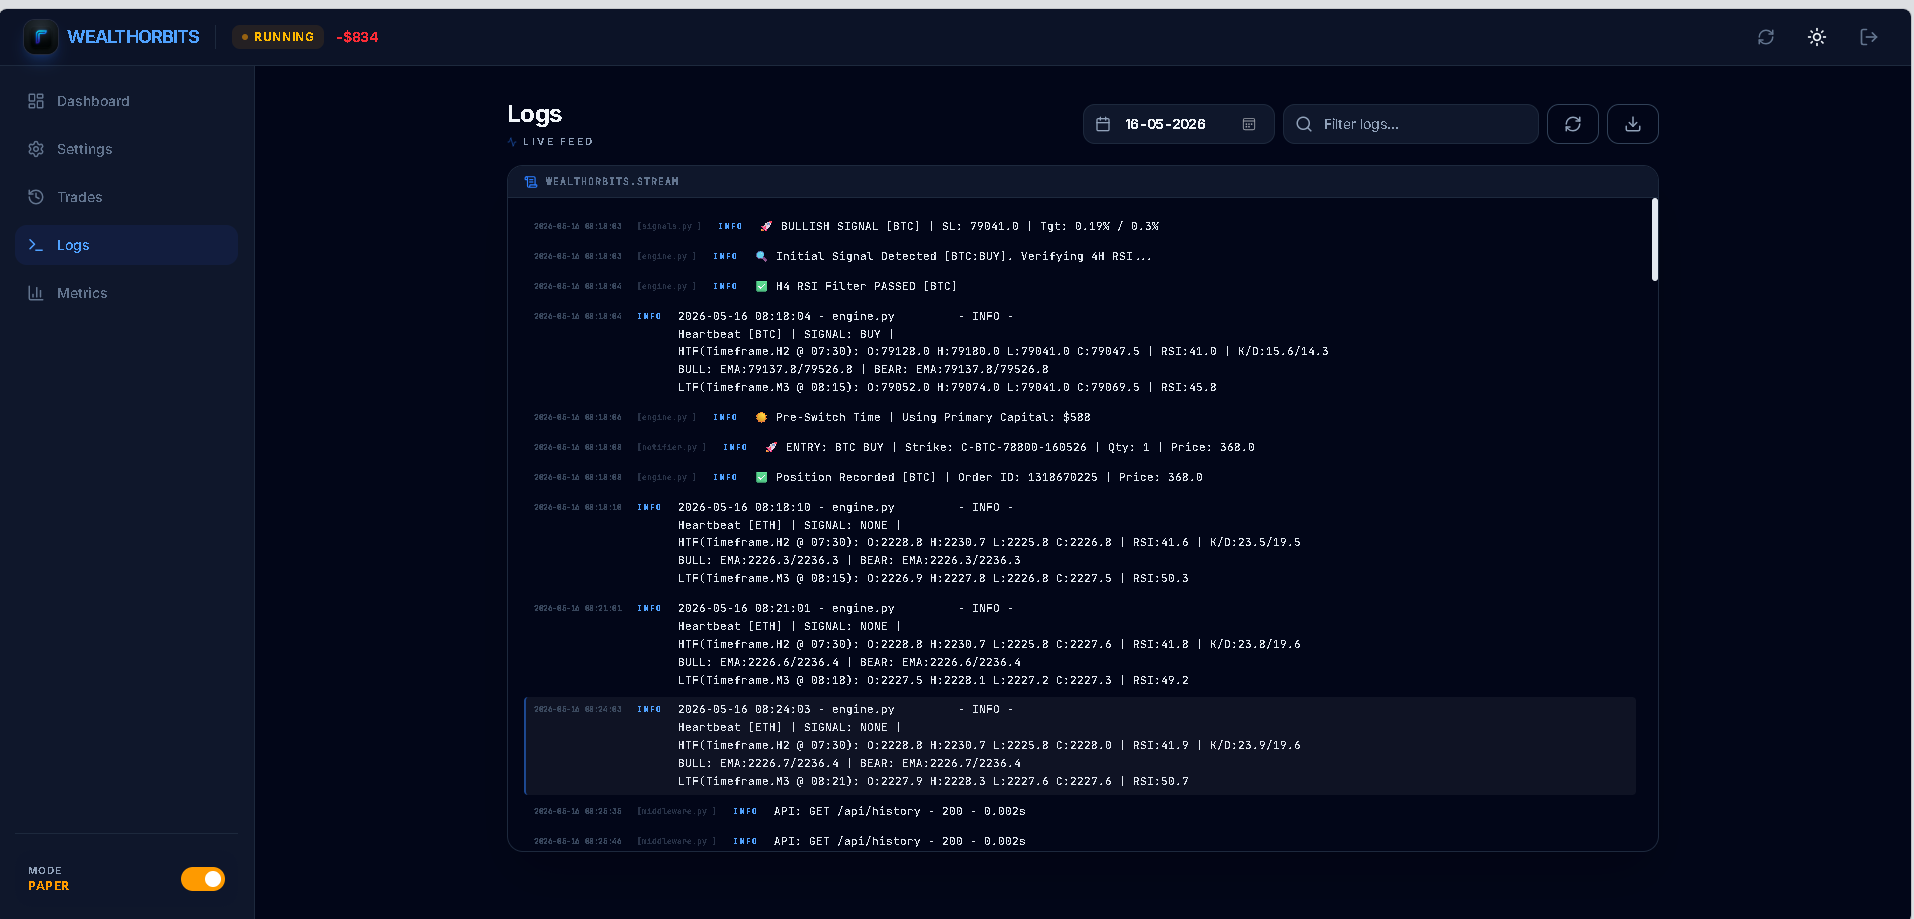This screenshot has width=1914, height=919.
Task: Click the WEALTHORBITS brand title
Action: pyautogui.click(x=133, y=37)
